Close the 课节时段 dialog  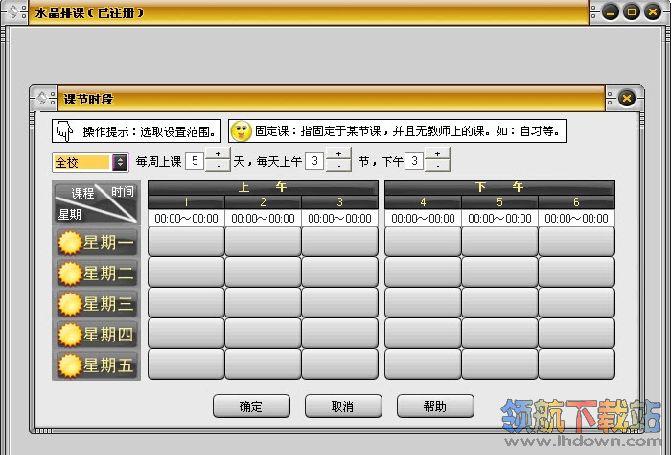pyautogui.click(x=627, y=99)
